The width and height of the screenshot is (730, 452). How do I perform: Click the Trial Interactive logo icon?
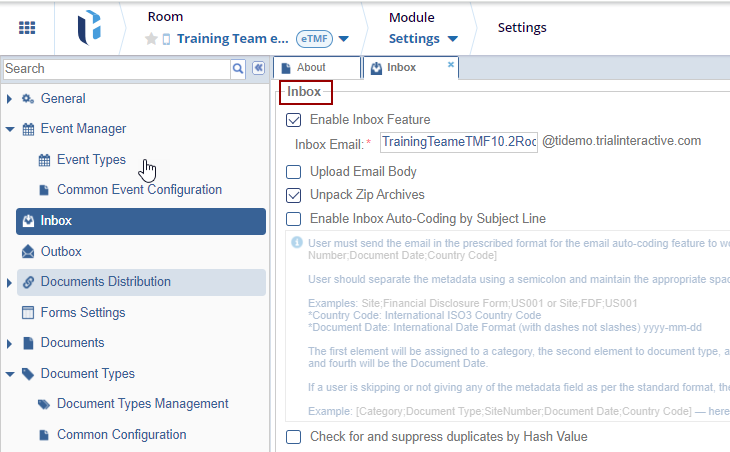90,28
